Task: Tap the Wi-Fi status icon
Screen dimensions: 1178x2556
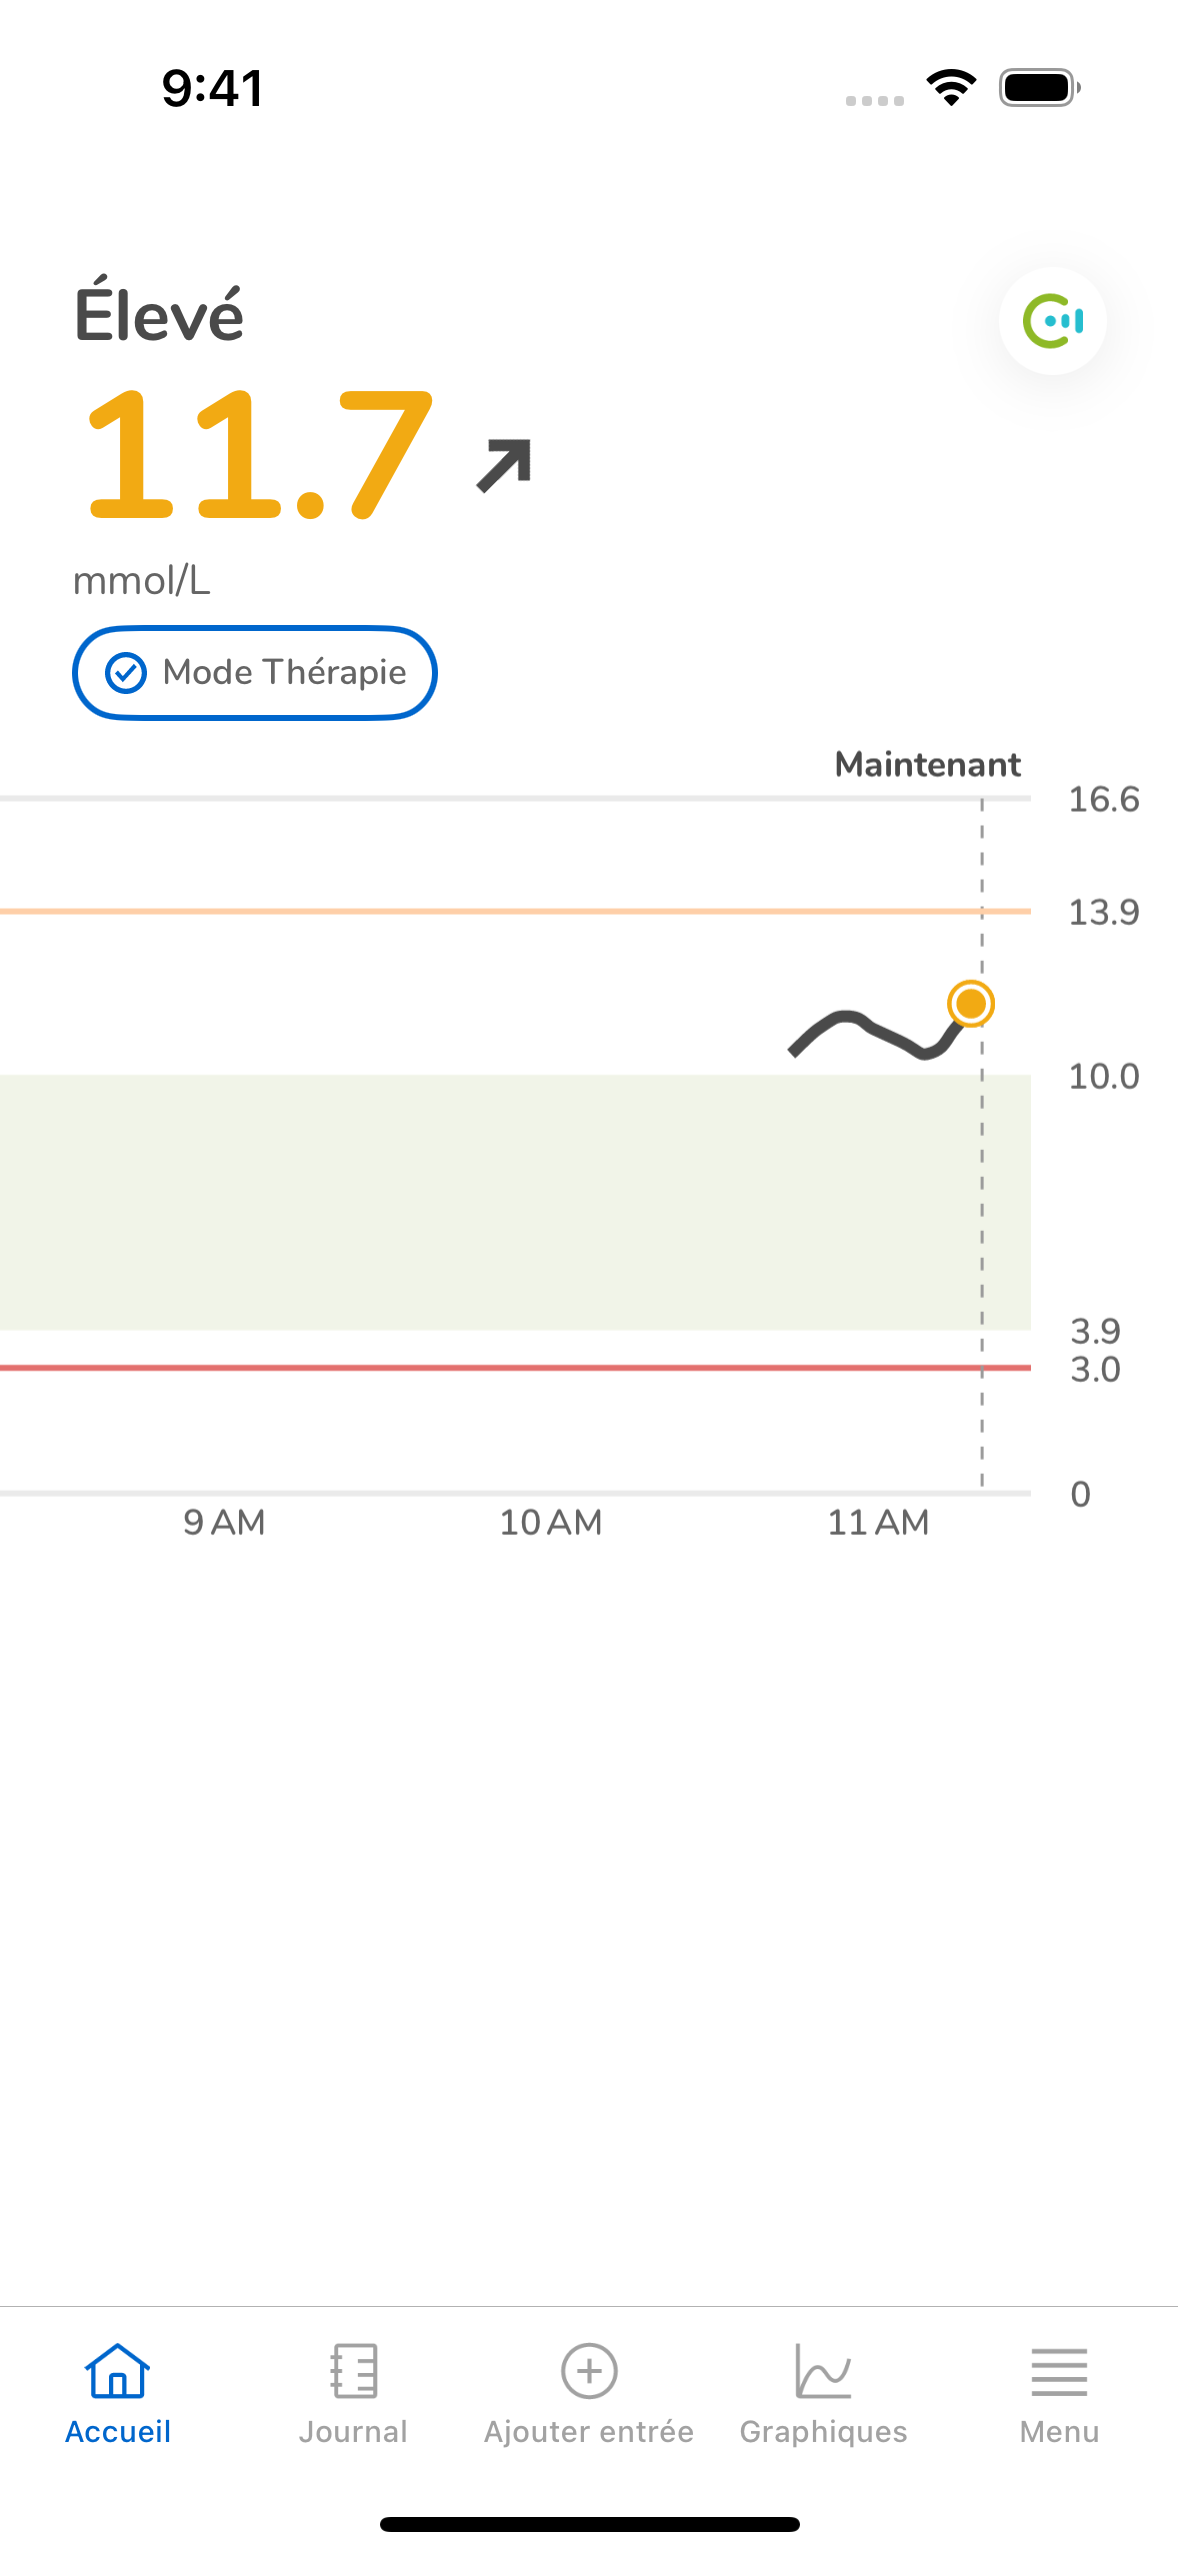Action: click(952, 88)
